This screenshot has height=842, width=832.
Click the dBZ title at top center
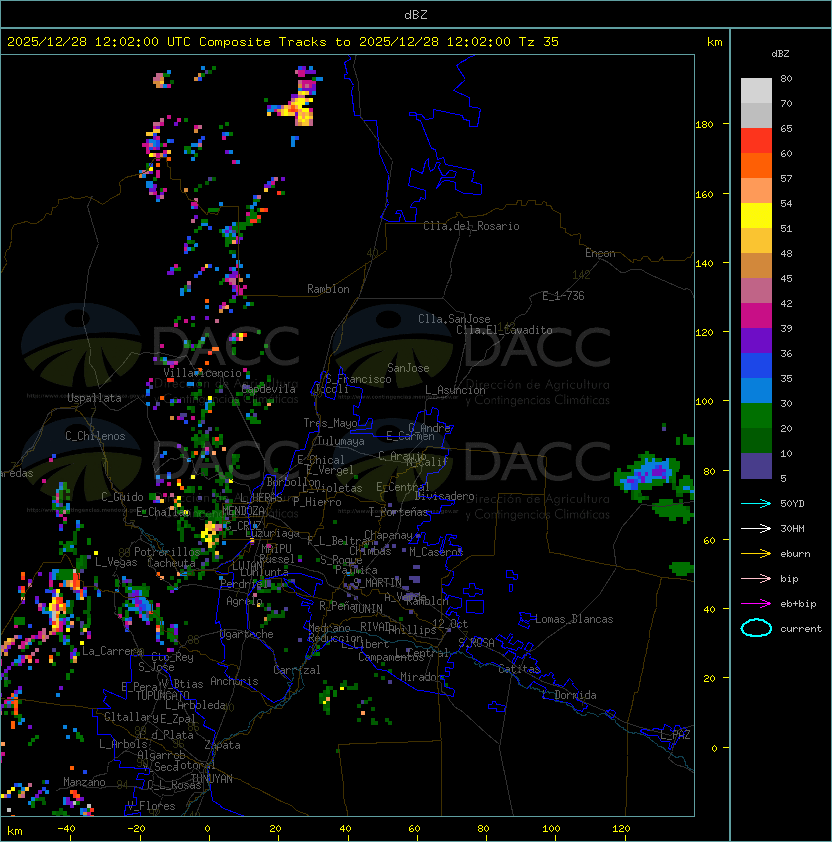pyautogui.click(x=416, y=15)
